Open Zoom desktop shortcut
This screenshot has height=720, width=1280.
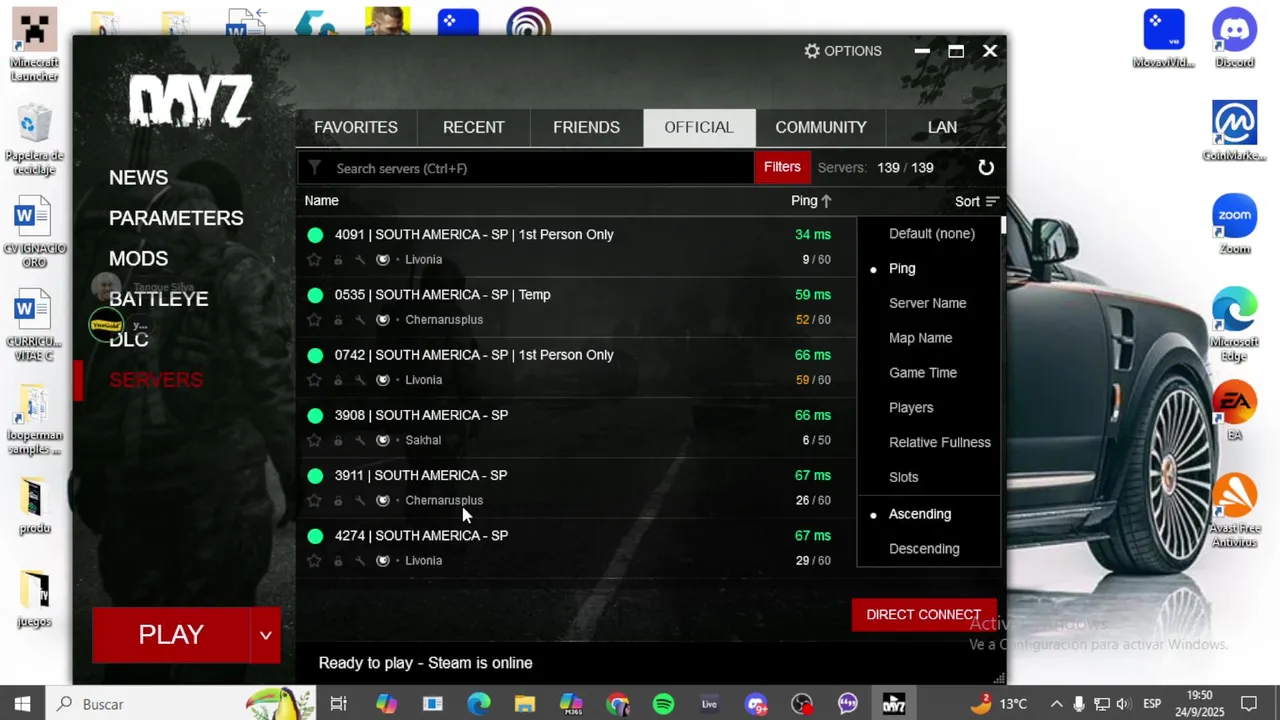pyautogui.click(x=1234, y=224)
